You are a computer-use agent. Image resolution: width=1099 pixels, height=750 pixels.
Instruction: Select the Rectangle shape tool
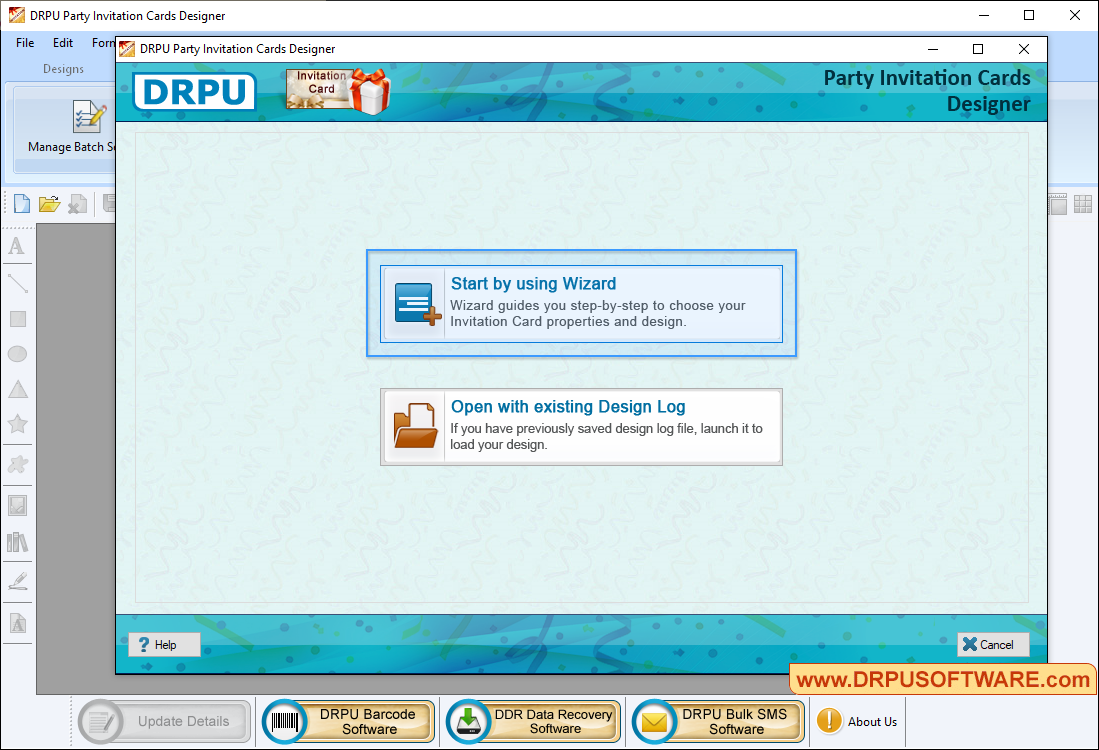(x=17, y=319)
